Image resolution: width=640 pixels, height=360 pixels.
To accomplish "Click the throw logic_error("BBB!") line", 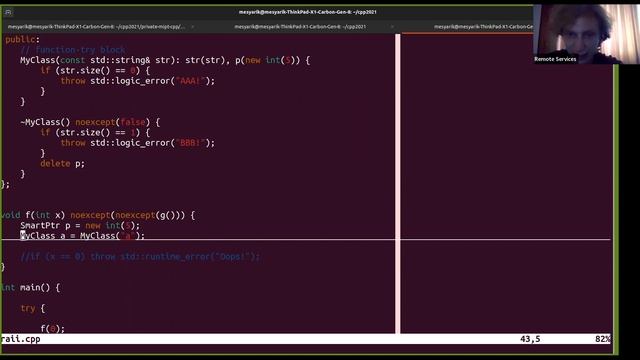I will coord(138,143).
